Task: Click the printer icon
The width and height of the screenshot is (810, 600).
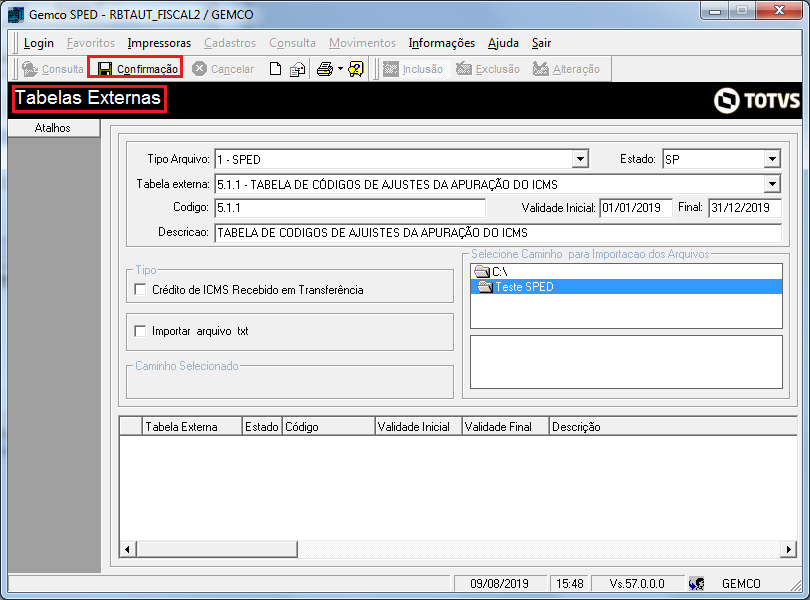Action: click(x=325, y=69)
